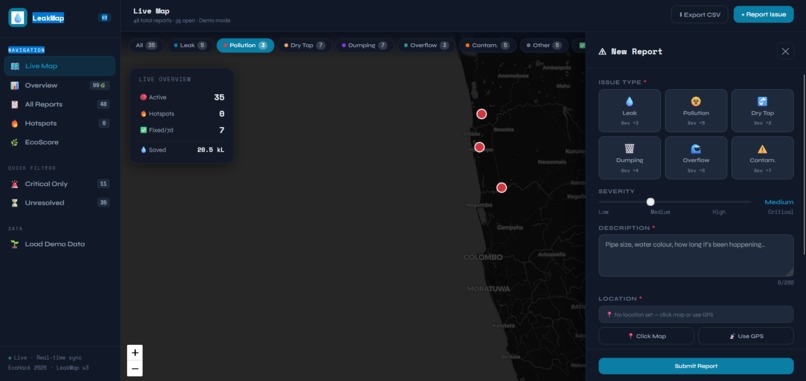The height and width of the screenshot is (381, 806).
Task: Click the + Report Issue button
Action: [x=763, y=14]
